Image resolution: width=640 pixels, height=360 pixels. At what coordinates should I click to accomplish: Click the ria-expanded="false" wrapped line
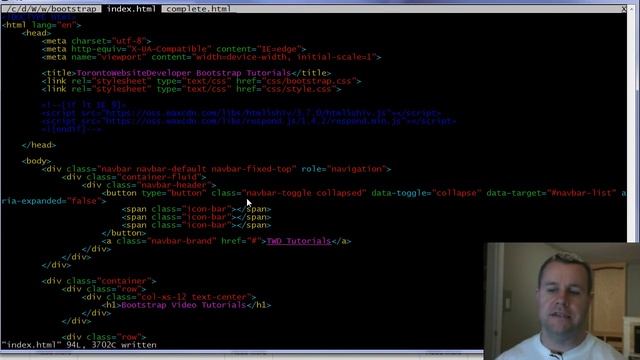(54, 201)
